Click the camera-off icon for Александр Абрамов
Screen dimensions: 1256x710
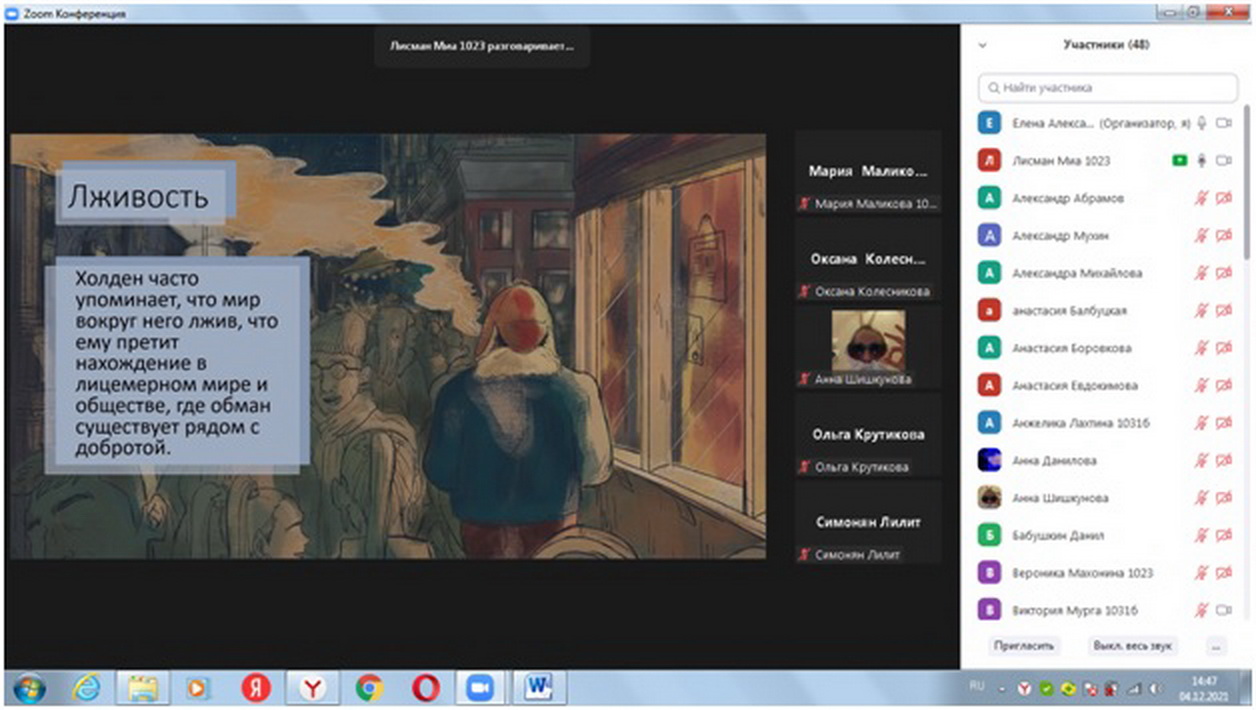click(1222, 198)
